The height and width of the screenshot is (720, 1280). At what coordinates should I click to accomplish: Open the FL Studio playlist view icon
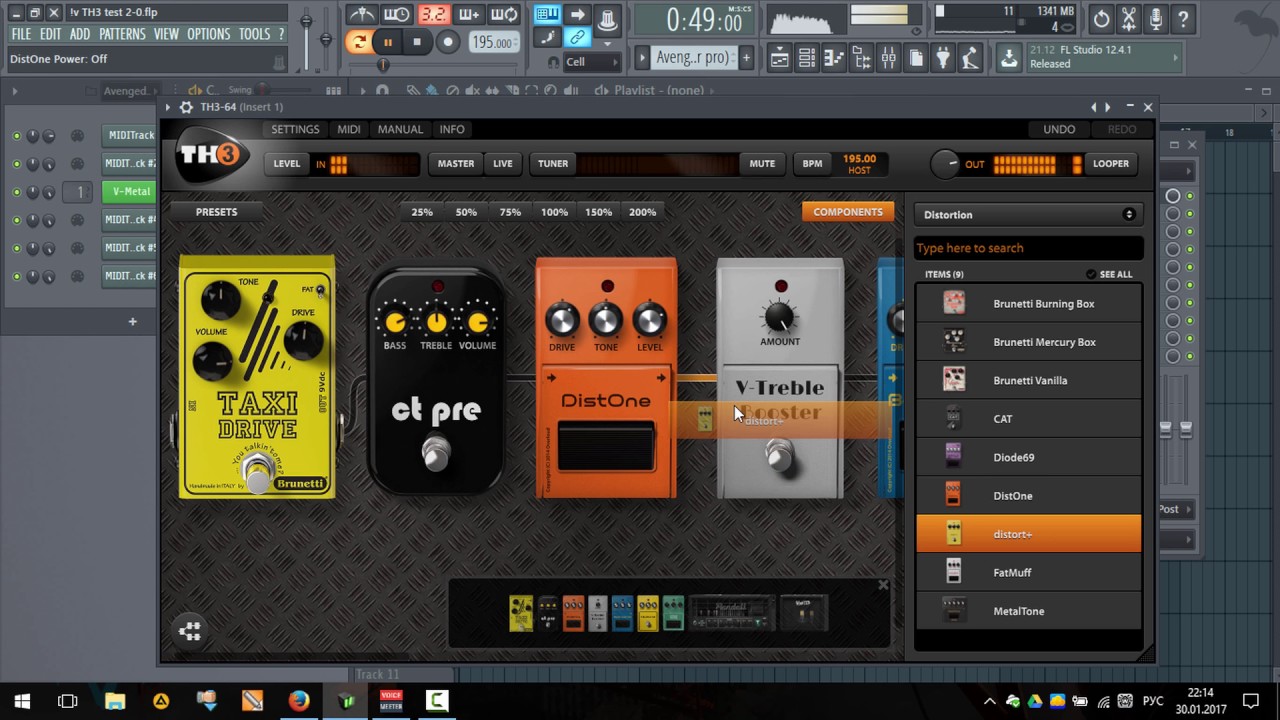pyautogui.click(x=778, y=59)
